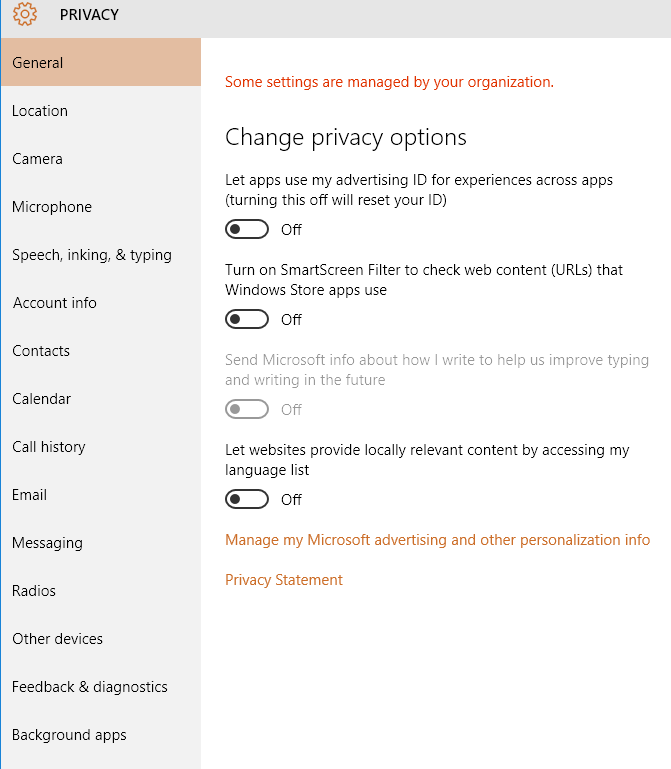Go to Camera privacy settings
Screen dimensions: 671x769
[x=37, y=159]
